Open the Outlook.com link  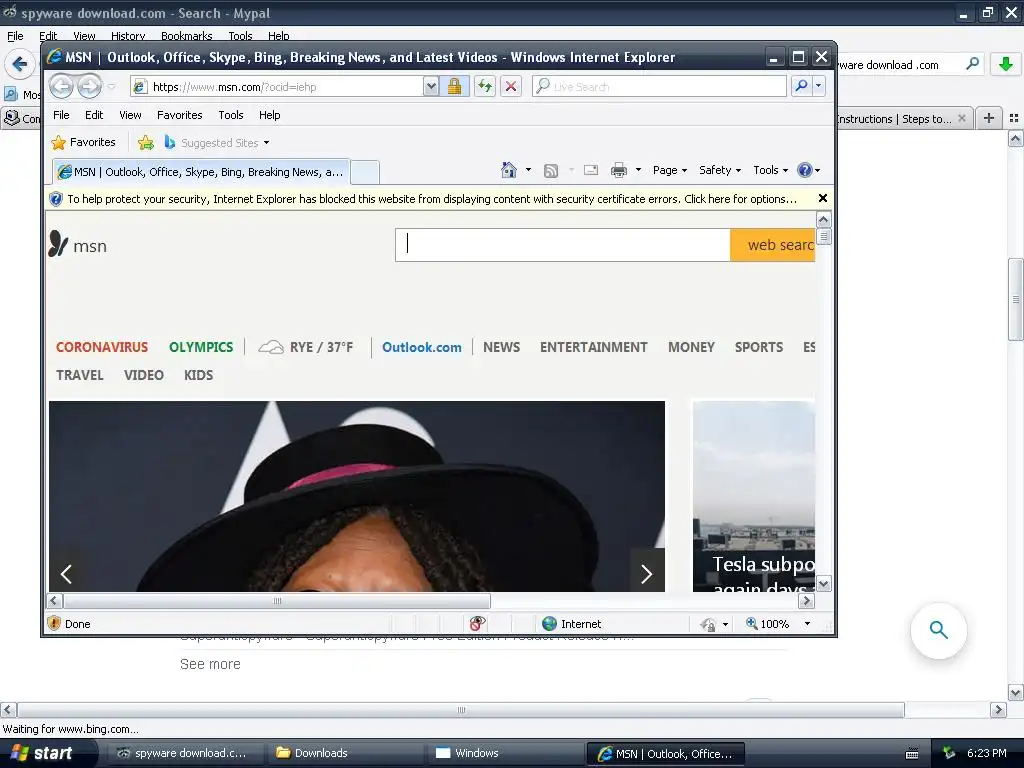point(422,347)
